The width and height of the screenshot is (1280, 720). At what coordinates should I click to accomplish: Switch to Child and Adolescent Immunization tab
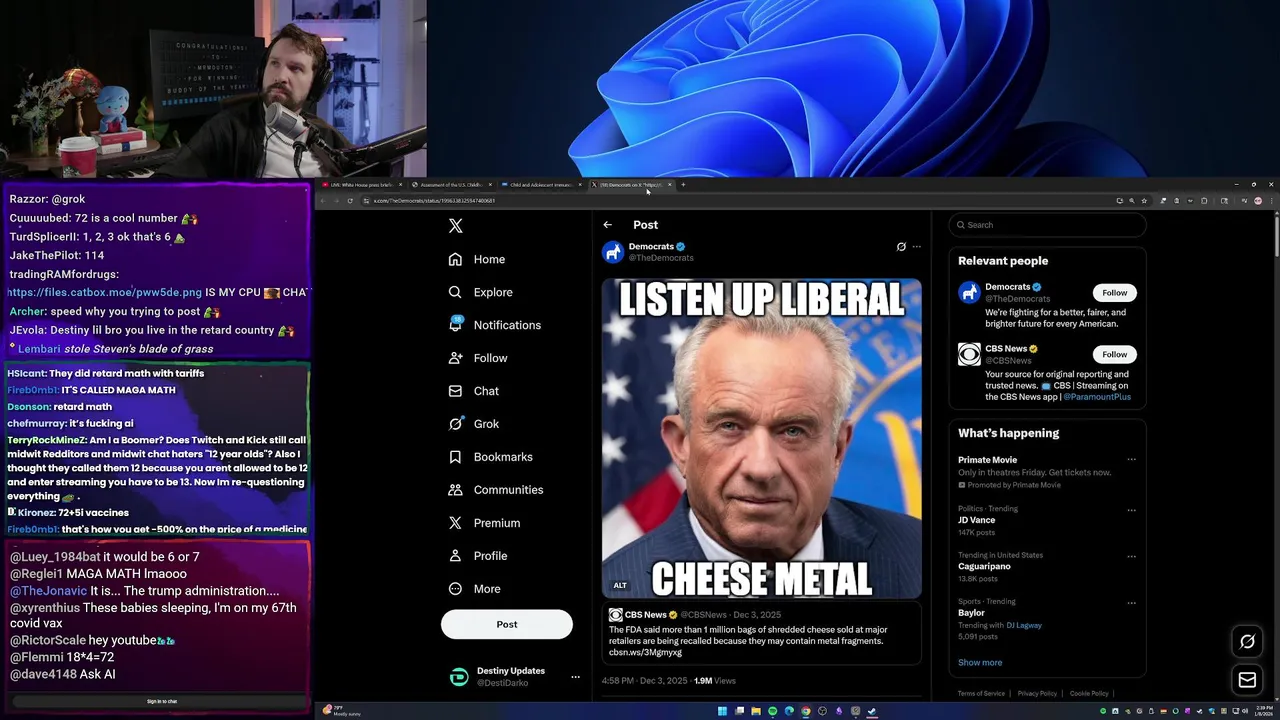542,185
